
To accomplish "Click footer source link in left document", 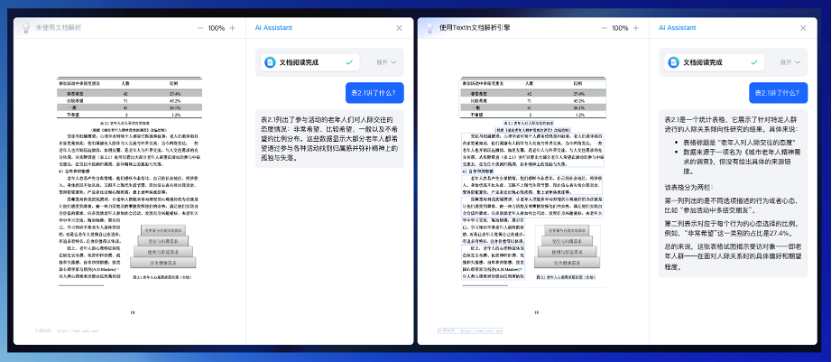I will point(66,330).
